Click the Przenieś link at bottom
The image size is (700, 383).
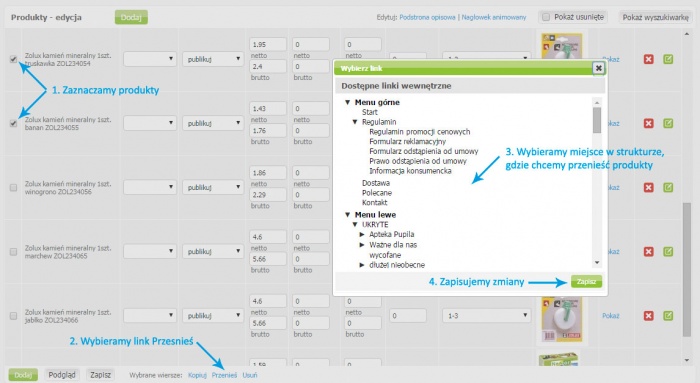coord(224,375)
